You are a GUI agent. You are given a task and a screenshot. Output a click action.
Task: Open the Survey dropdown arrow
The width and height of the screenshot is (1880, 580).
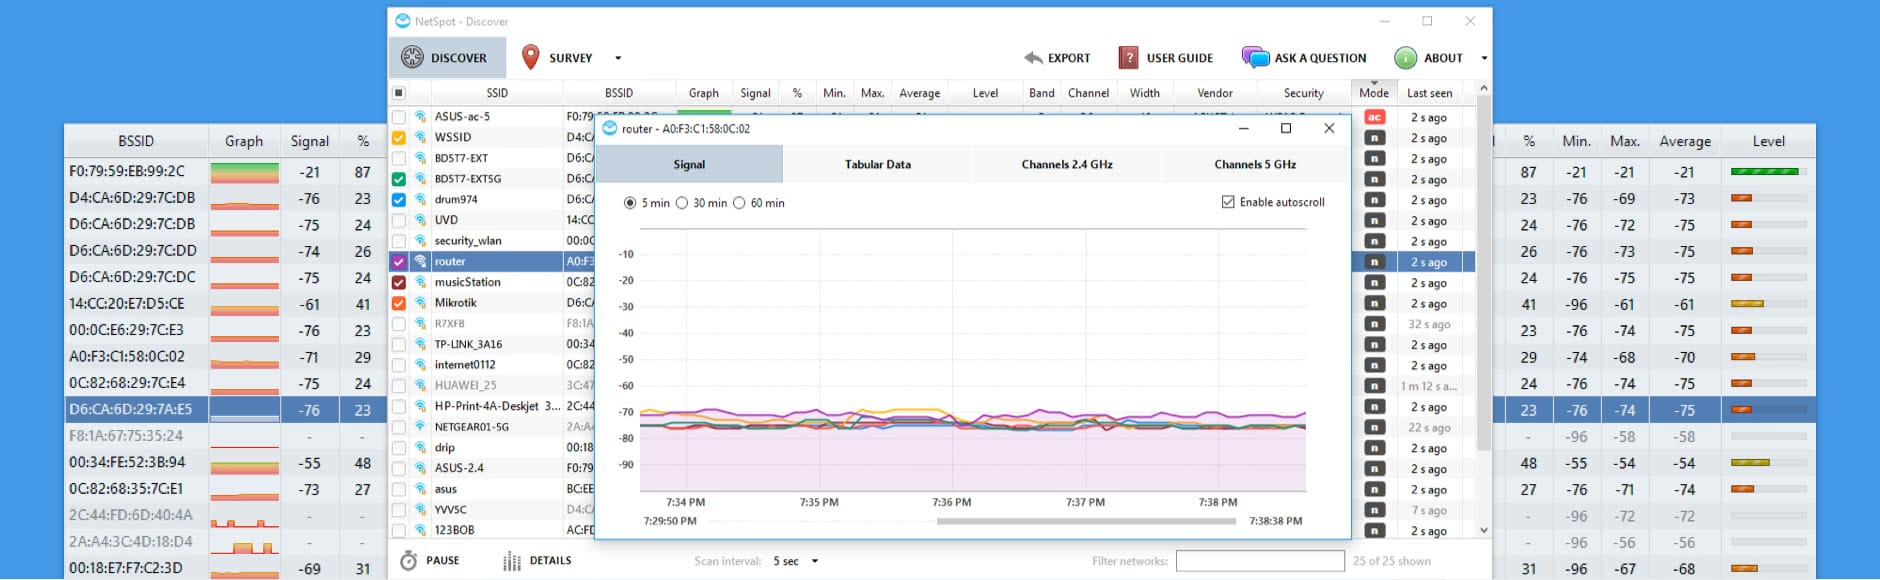(x=618, y=58)
